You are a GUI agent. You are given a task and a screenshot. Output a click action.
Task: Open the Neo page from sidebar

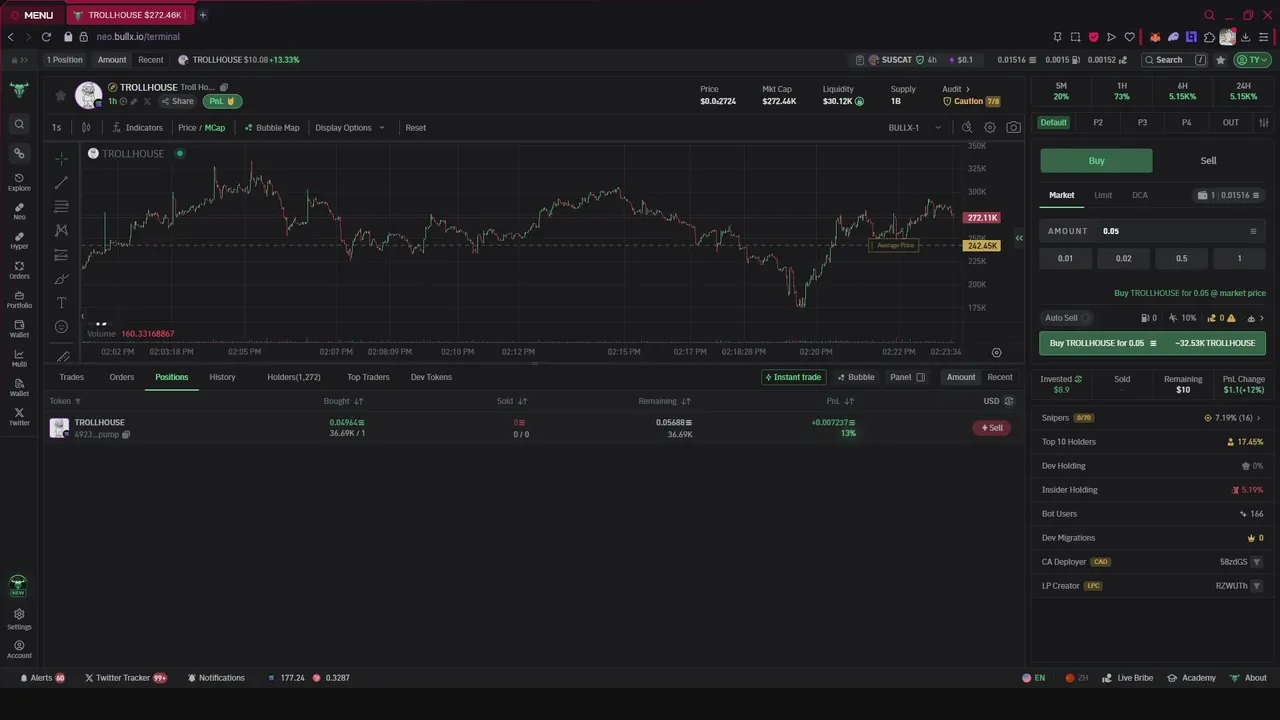(x=19, y=211)
